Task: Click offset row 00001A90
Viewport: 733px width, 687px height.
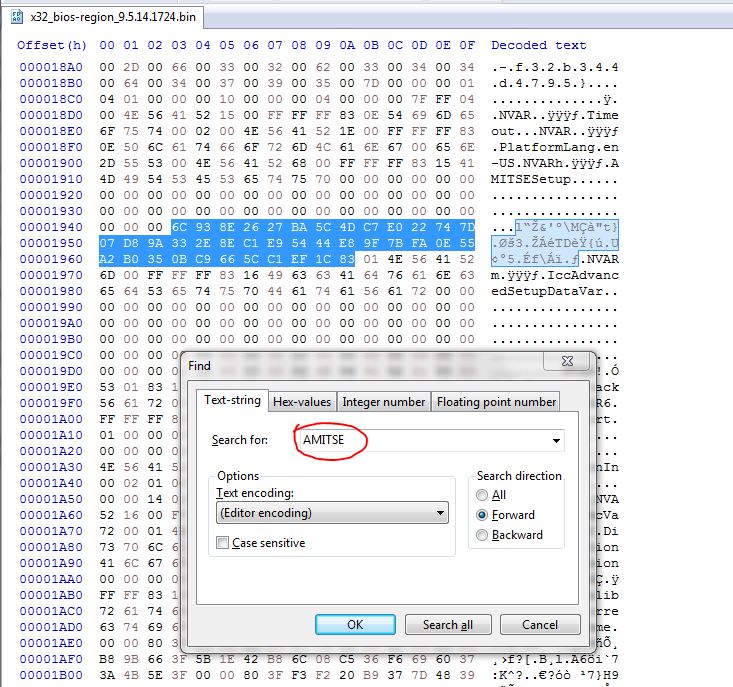Action: click(x=51, y=563)
